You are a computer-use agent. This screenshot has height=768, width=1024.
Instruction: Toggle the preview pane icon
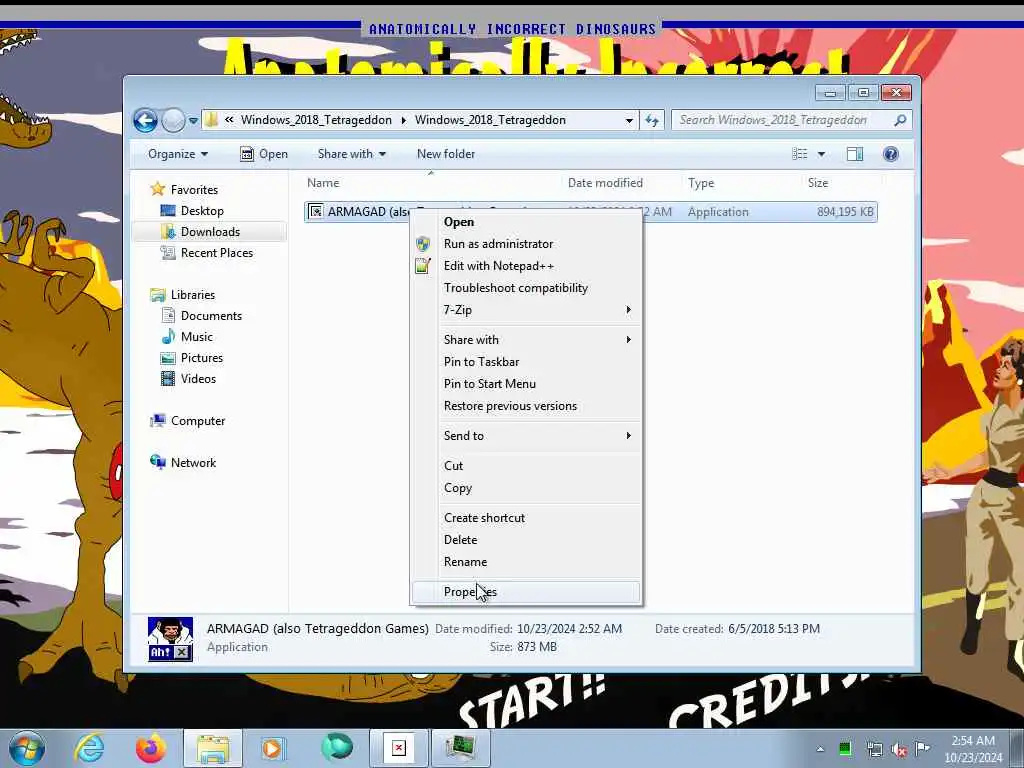tap(855, 154)
